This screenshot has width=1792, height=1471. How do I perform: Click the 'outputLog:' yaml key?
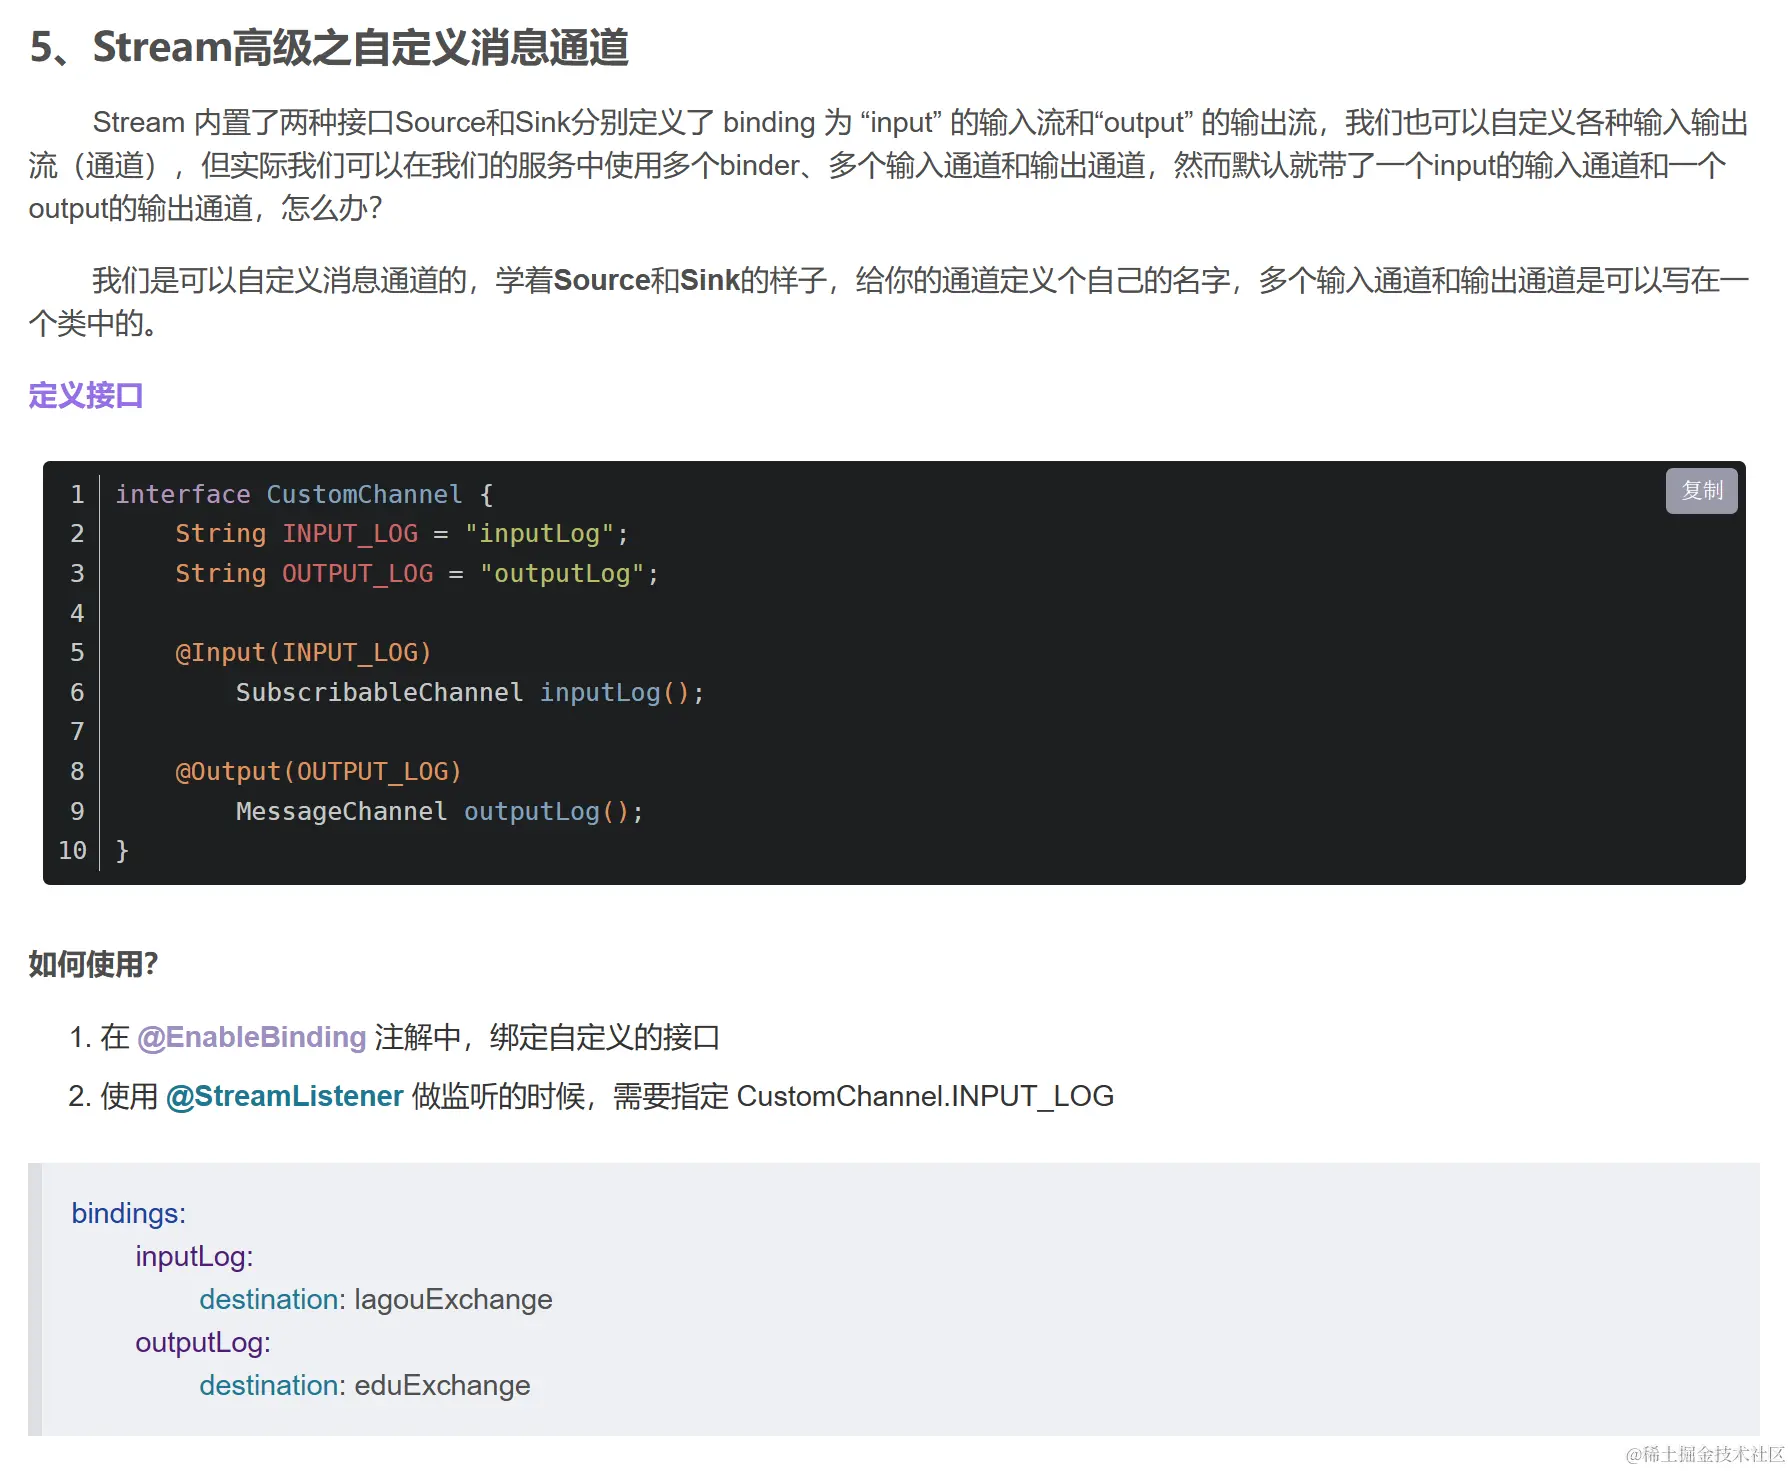click(x=203, y=1342)
